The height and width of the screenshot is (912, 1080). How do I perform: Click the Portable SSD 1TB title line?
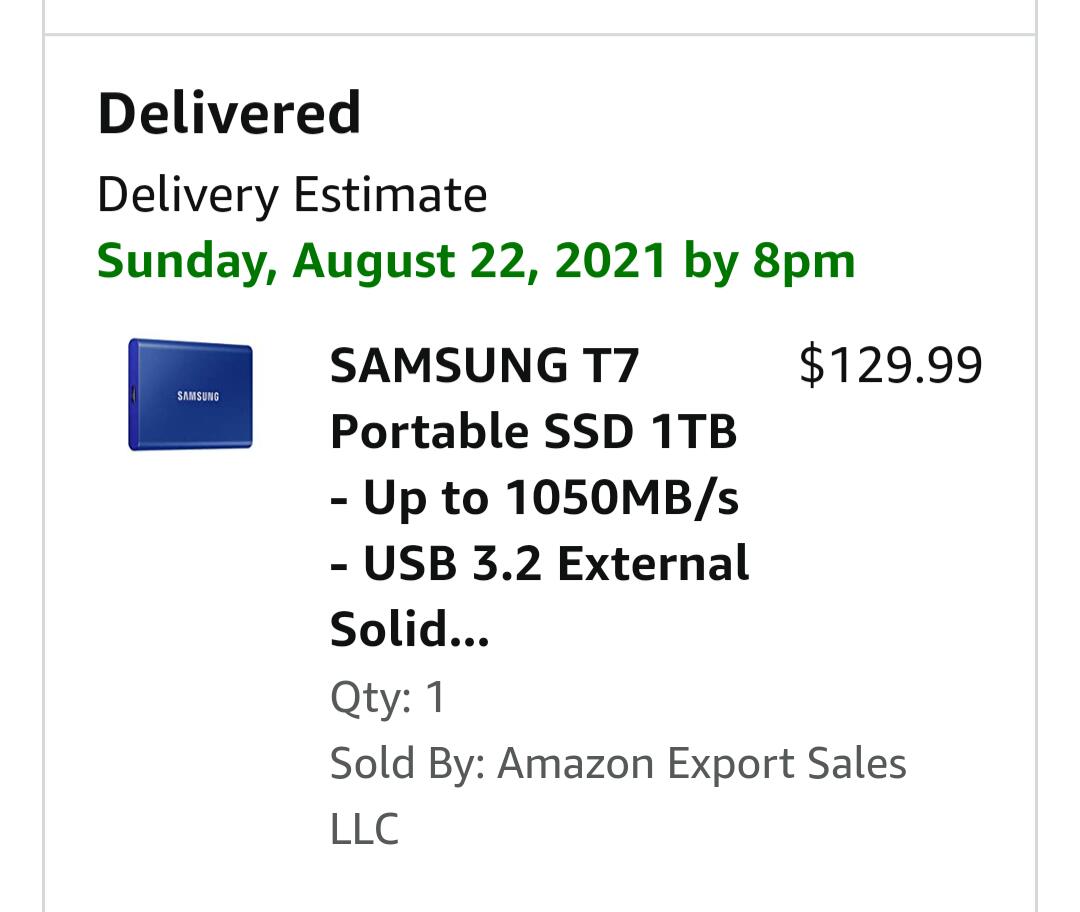tap(533, 431)
